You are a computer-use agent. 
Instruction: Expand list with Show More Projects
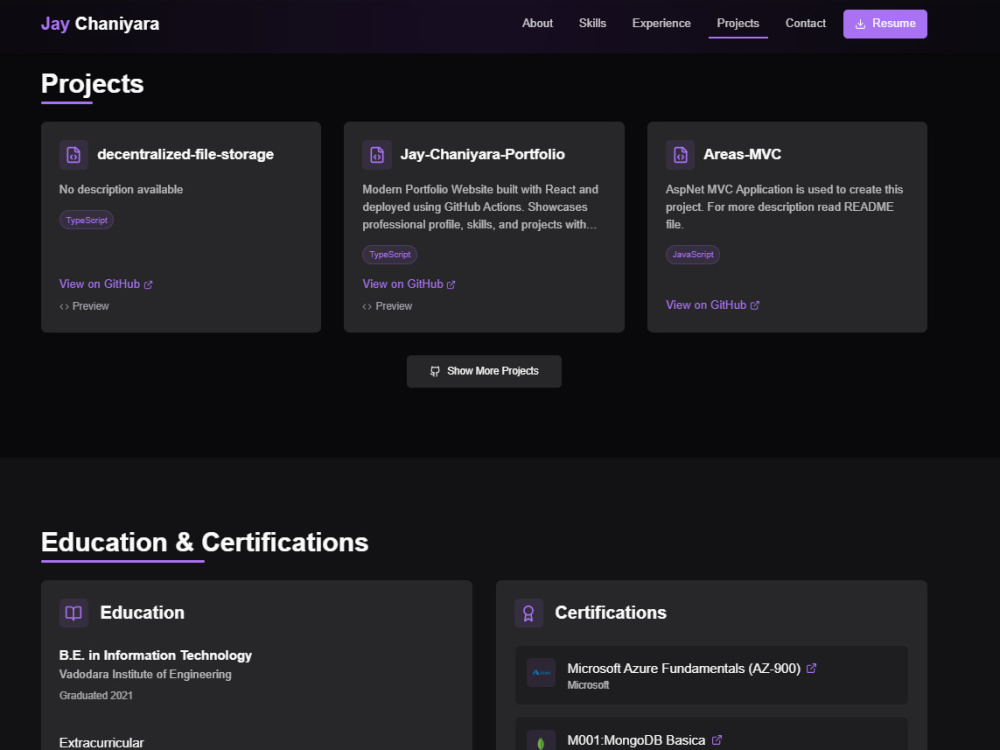click(484, 371)
